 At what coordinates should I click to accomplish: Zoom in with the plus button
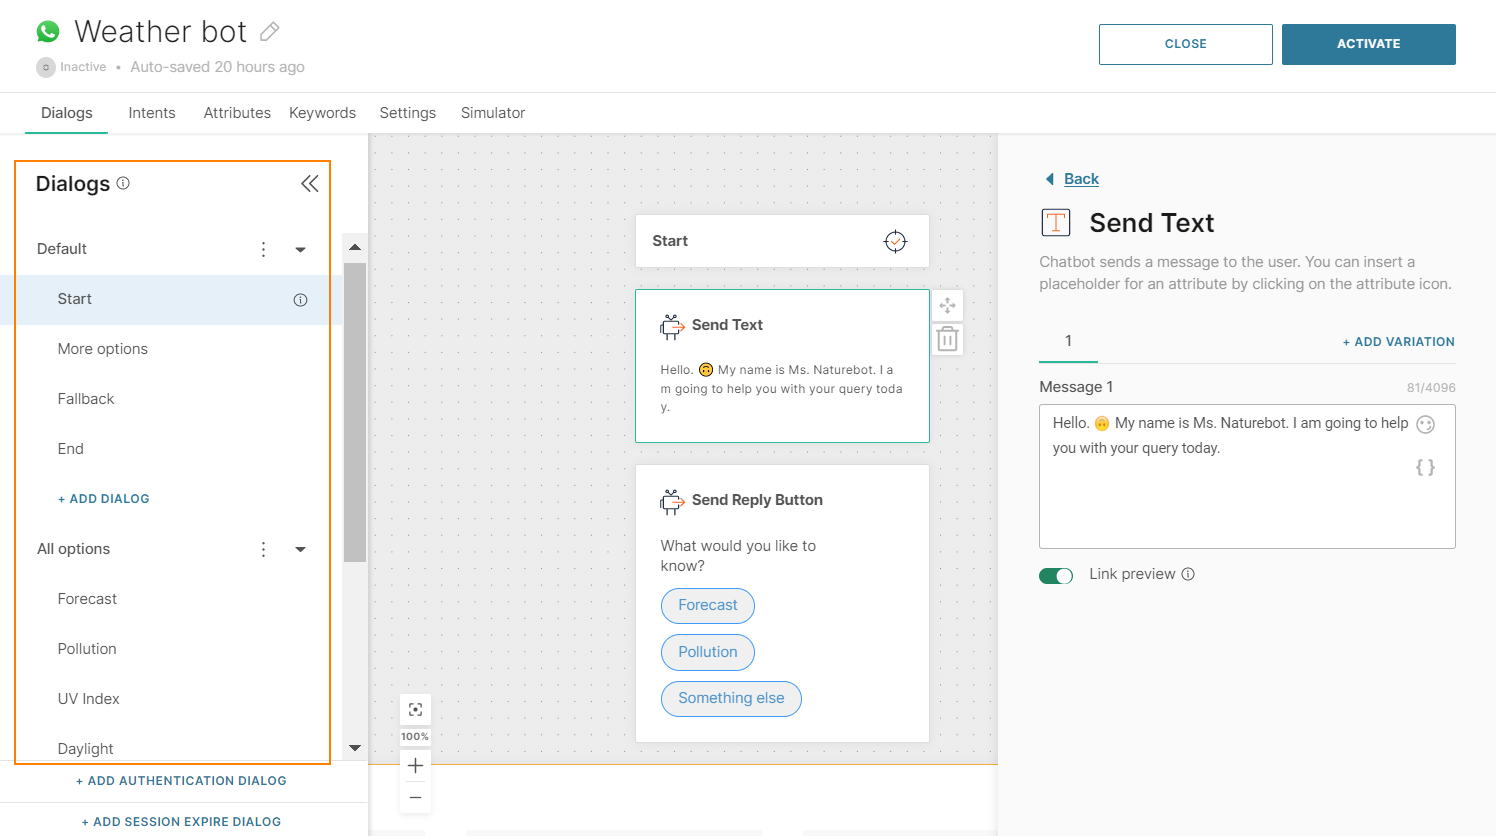(415, 766)
